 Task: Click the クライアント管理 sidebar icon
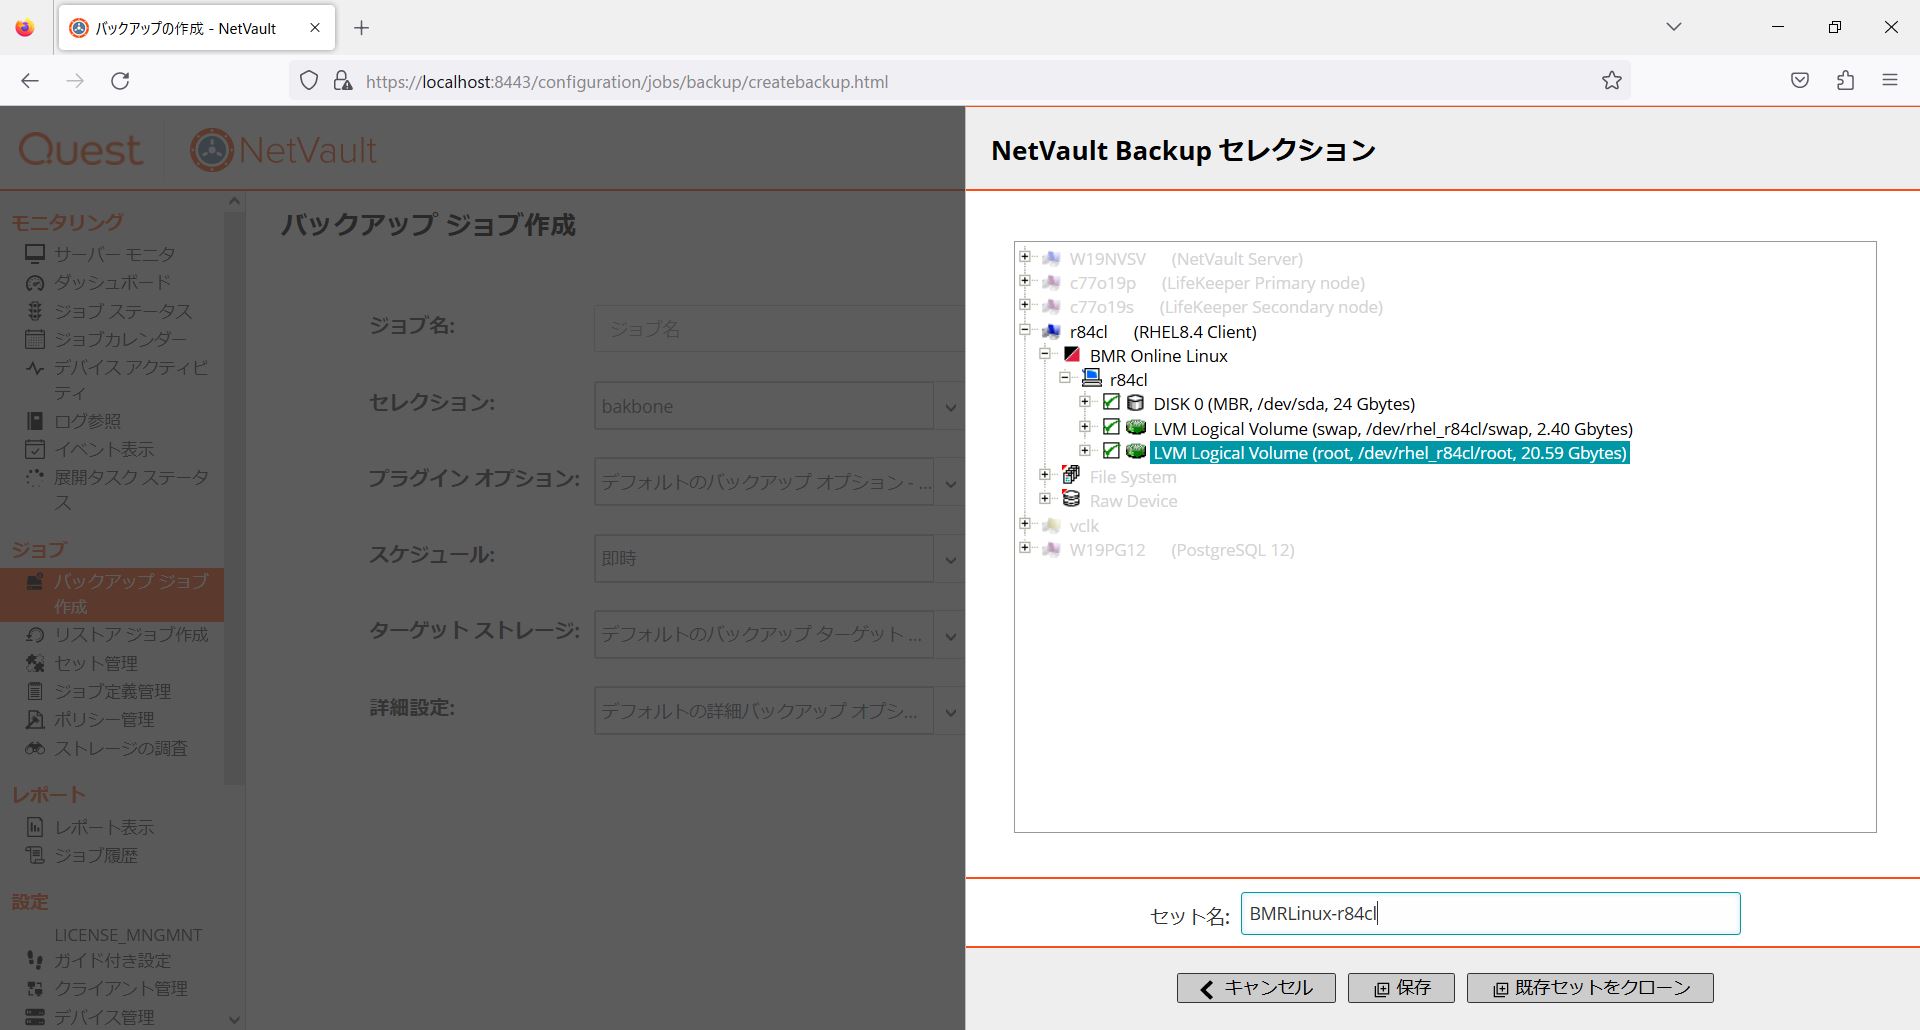[35, 988]
